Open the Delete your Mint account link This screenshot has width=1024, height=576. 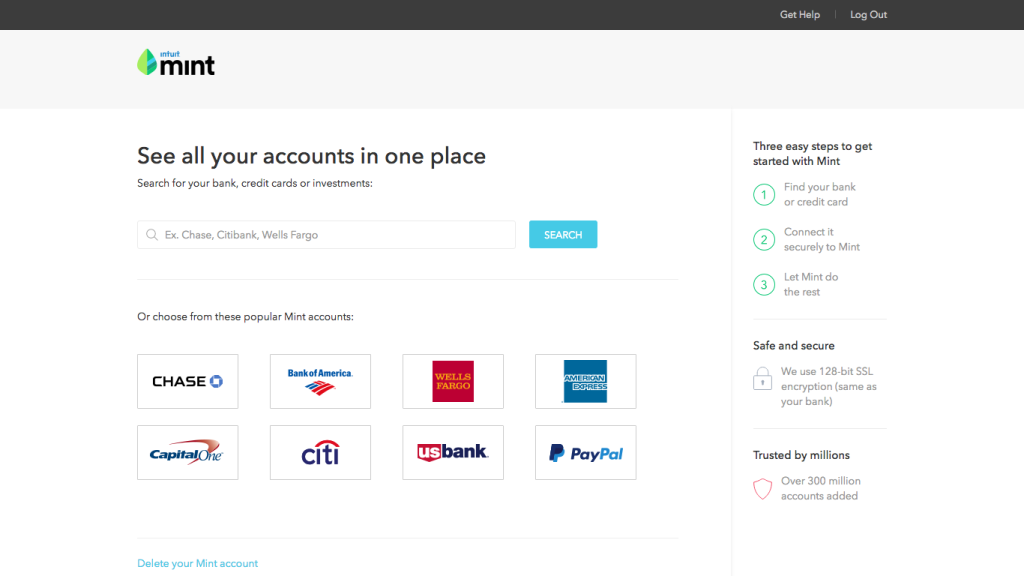197,564
